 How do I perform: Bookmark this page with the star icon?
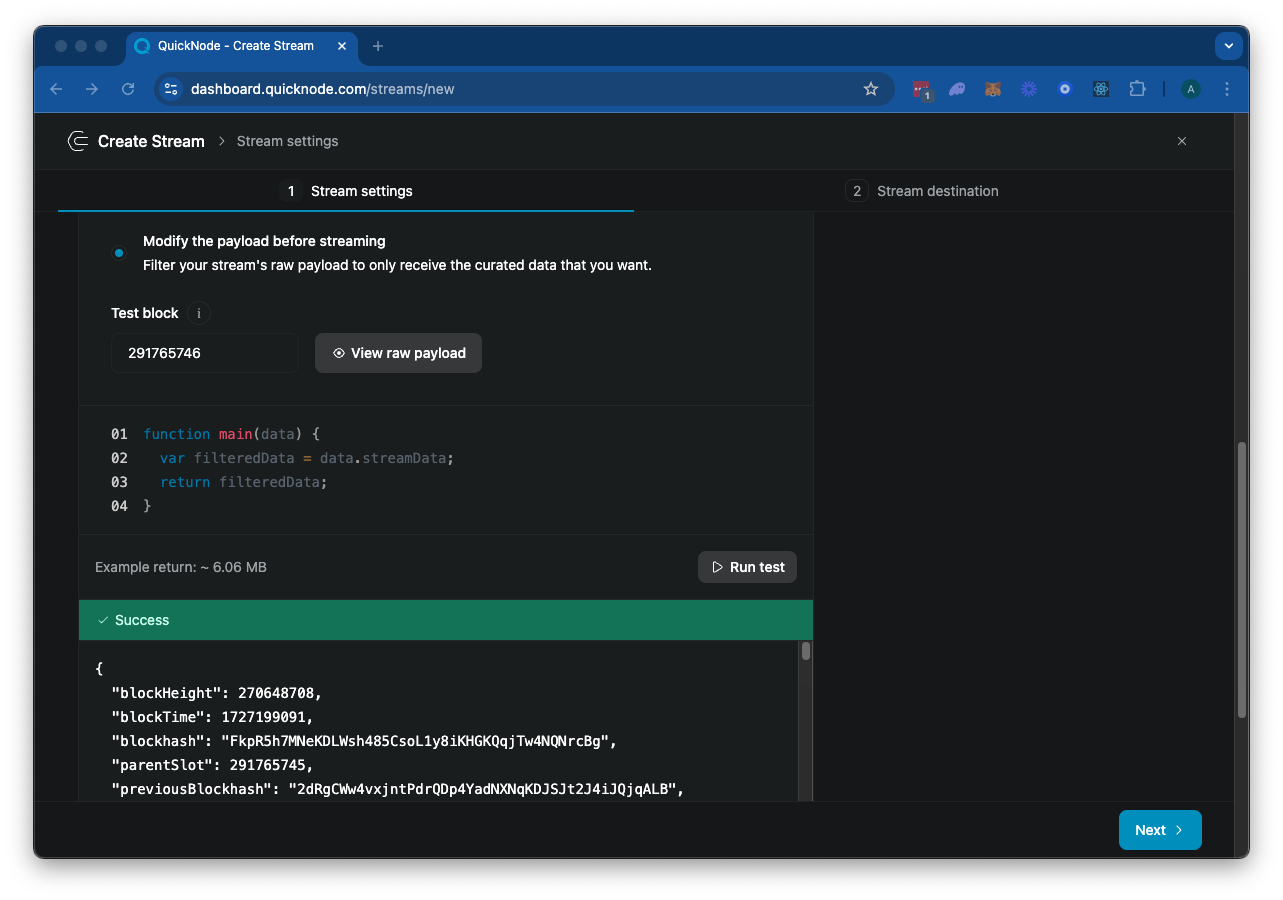(x=870, y=89)
